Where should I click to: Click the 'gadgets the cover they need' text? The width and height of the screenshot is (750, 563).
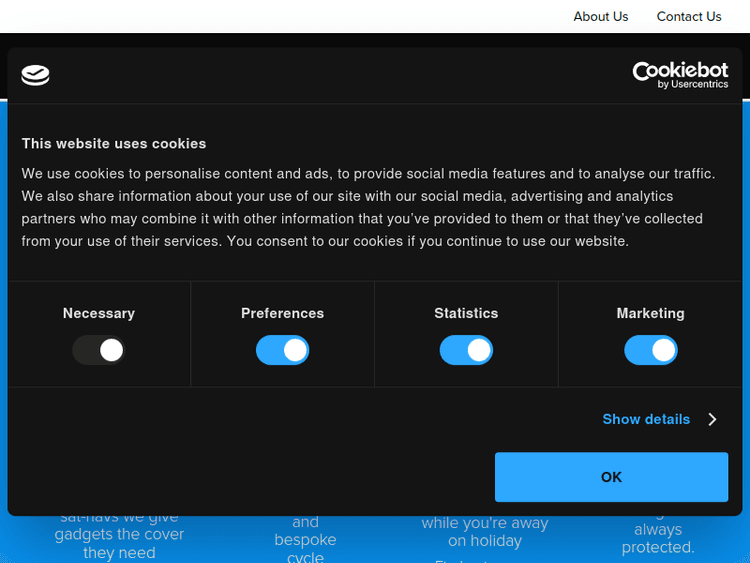[119, 543]
